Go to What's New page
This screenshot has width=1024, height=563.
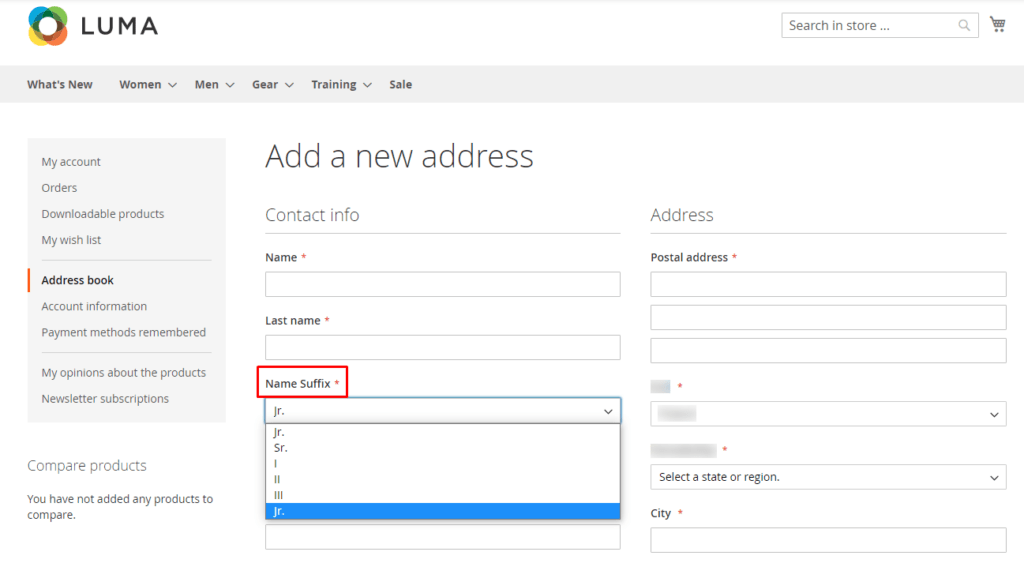(x=60, y=85)
